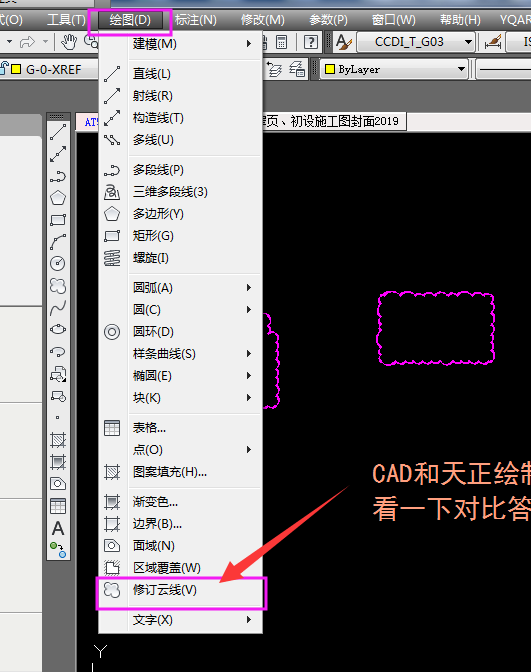Screen dimensions: 531x672
Task: Select the Ellipse tool in the left toolbar
Action: coord(58,330)
